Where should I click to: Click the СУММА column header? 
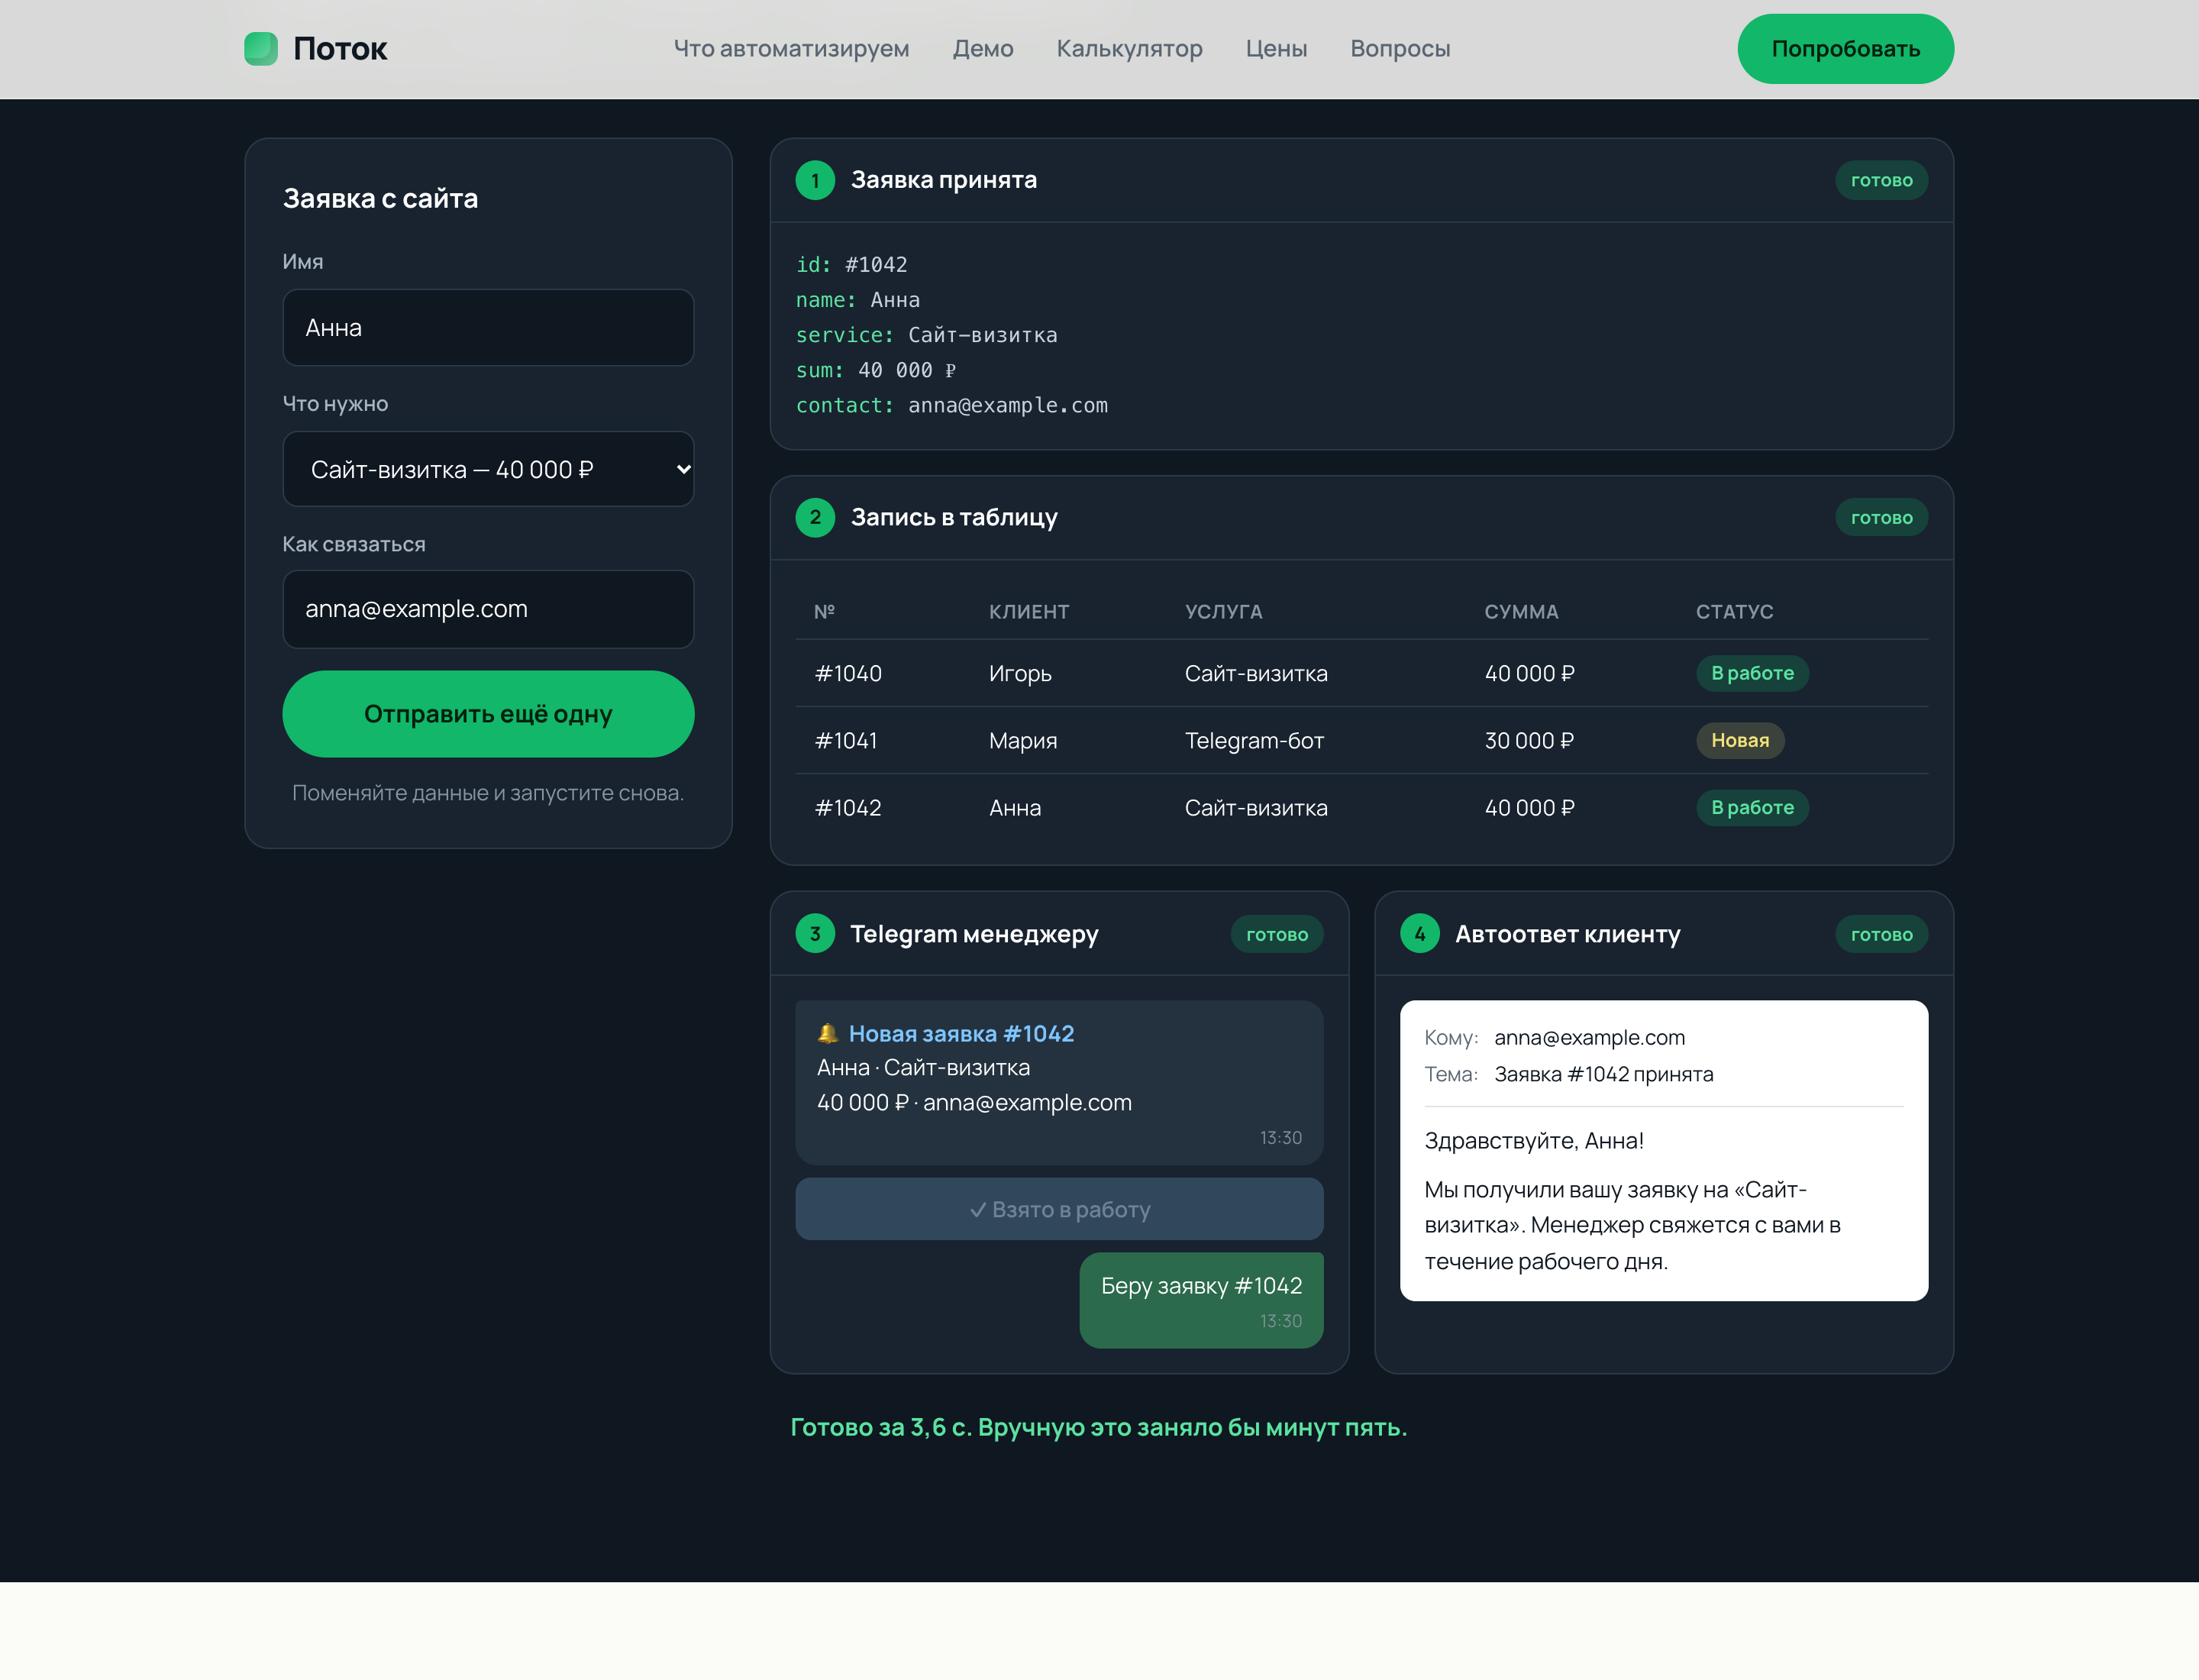point(1521,611)
